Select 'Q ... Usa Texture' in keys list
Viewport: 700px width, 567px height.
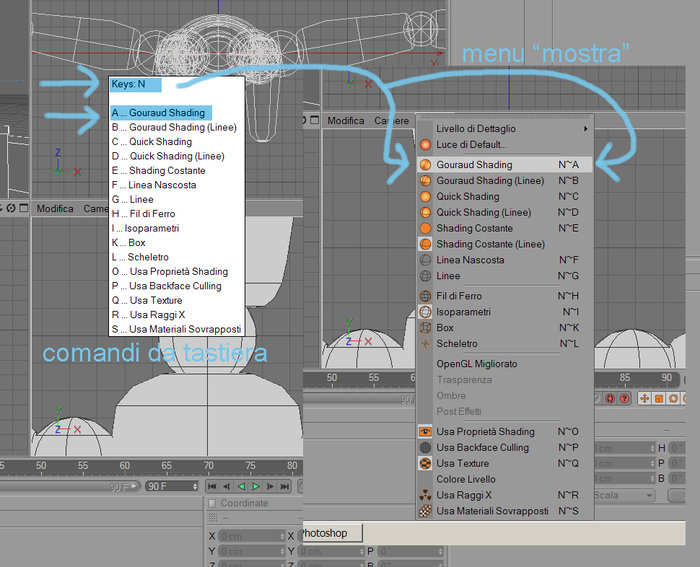[x=147, y=300]
